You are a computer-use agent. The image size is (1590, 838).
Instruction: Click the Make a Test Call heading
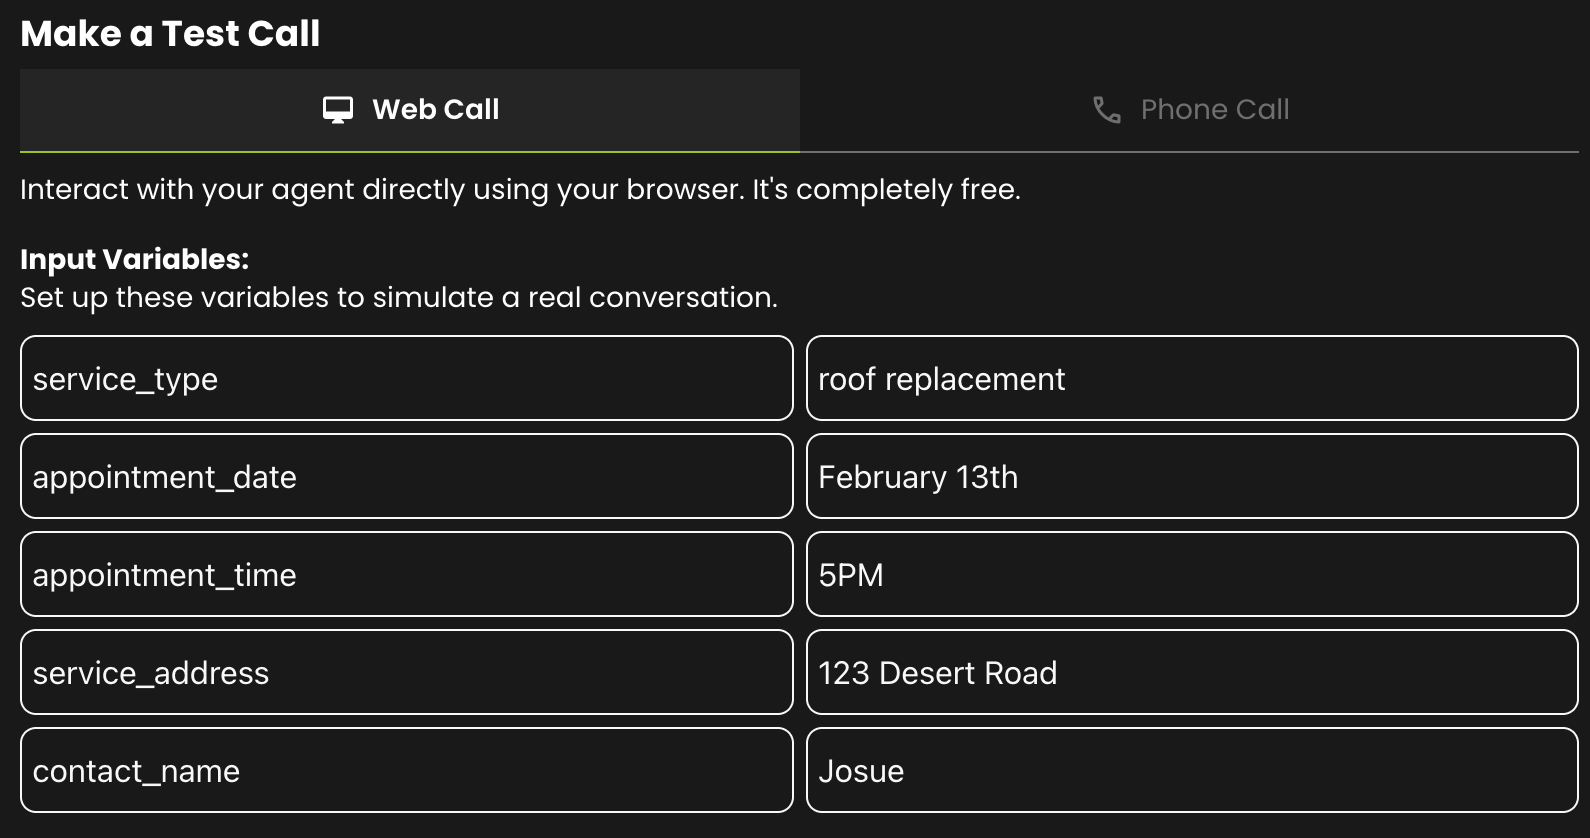click(170, 34)
